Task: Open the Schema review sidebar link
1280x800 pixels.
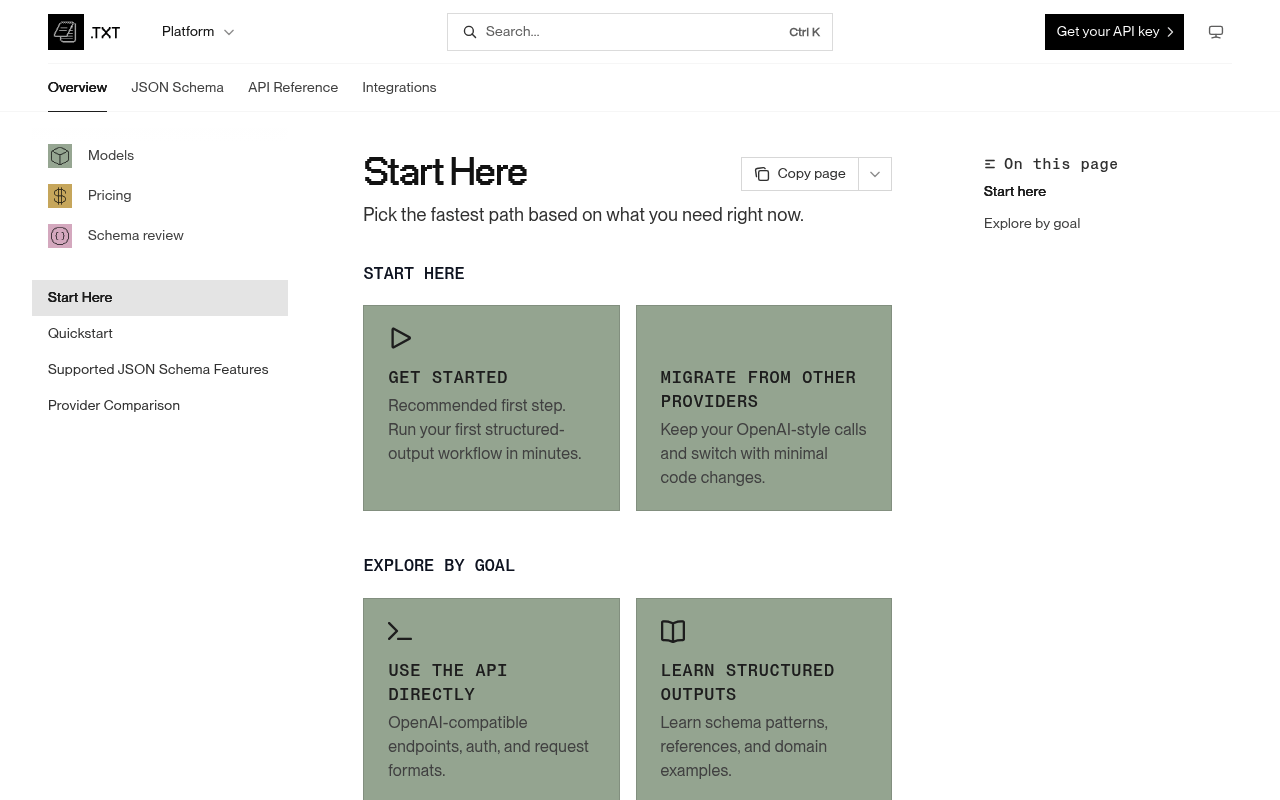Action: 136,236
